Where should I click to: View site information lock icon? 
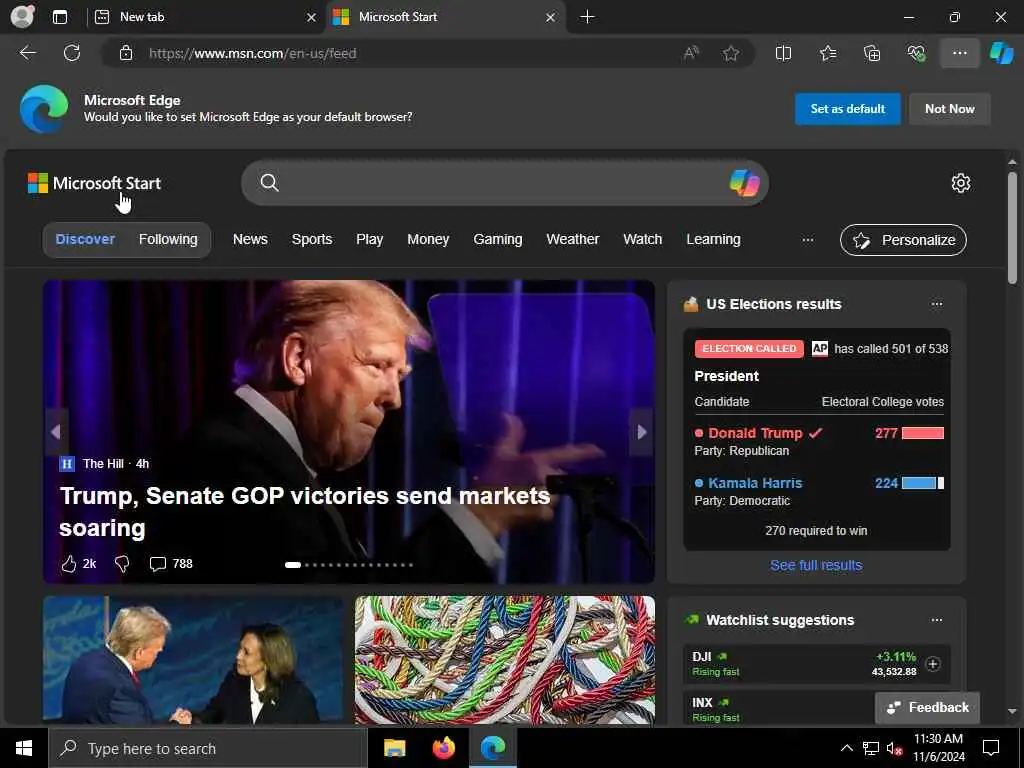click(126, 53)
